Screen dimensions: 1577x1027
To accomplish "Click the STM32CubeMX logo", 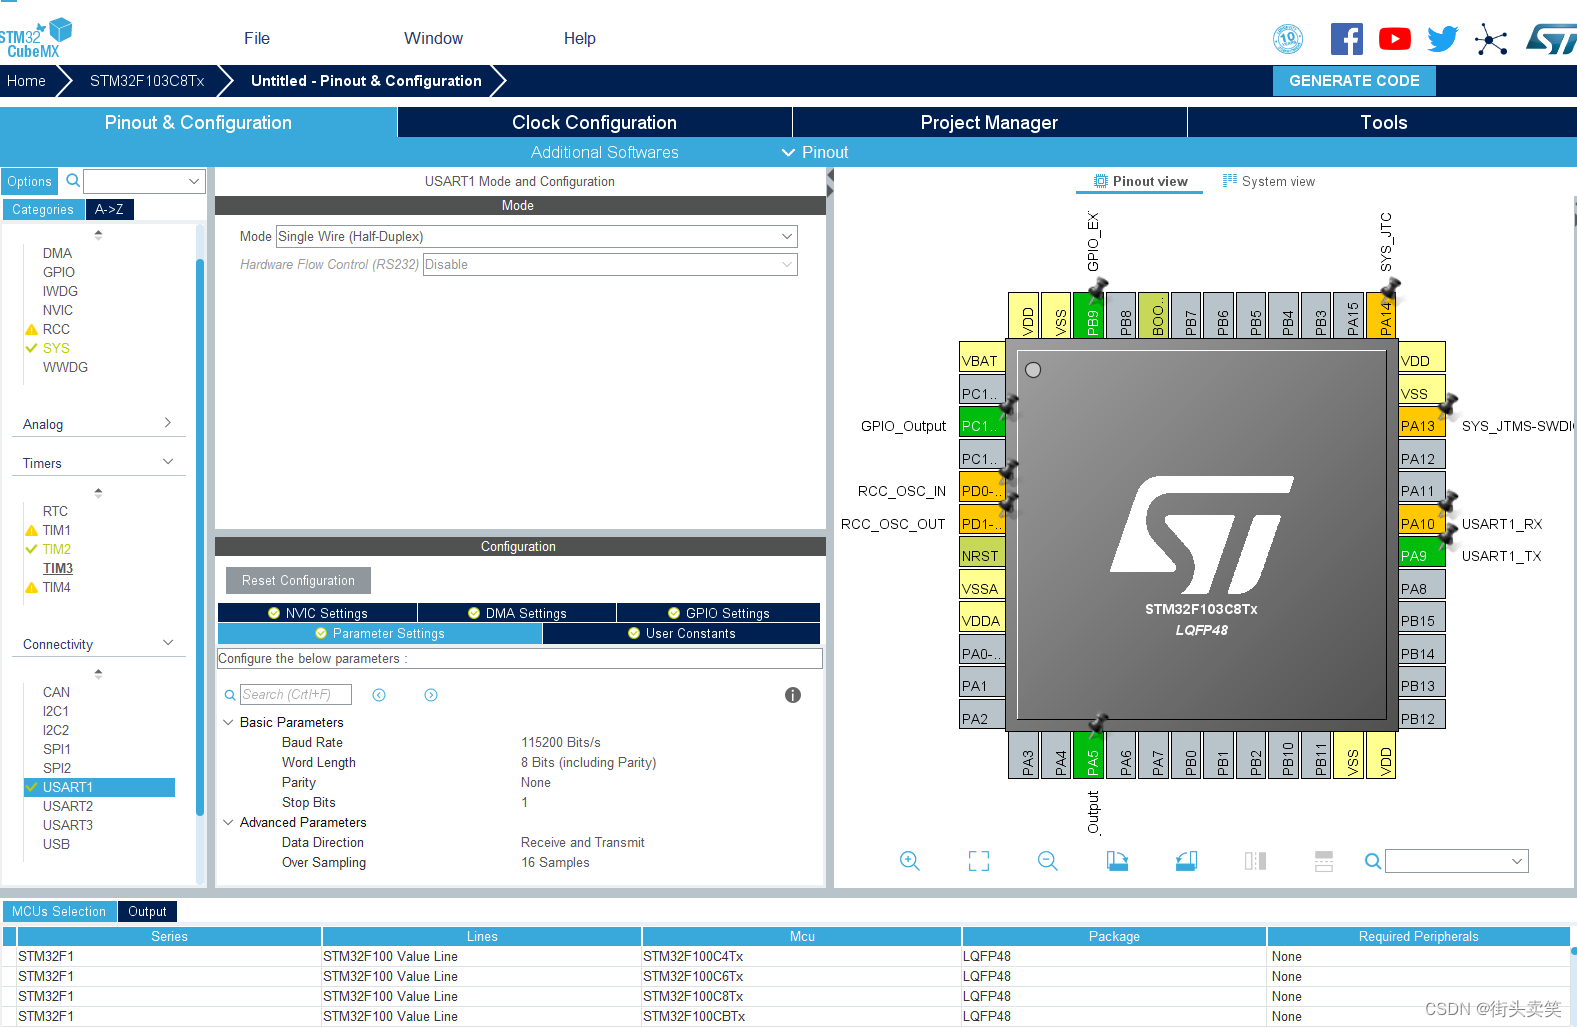I will click(x=36, y=39).
